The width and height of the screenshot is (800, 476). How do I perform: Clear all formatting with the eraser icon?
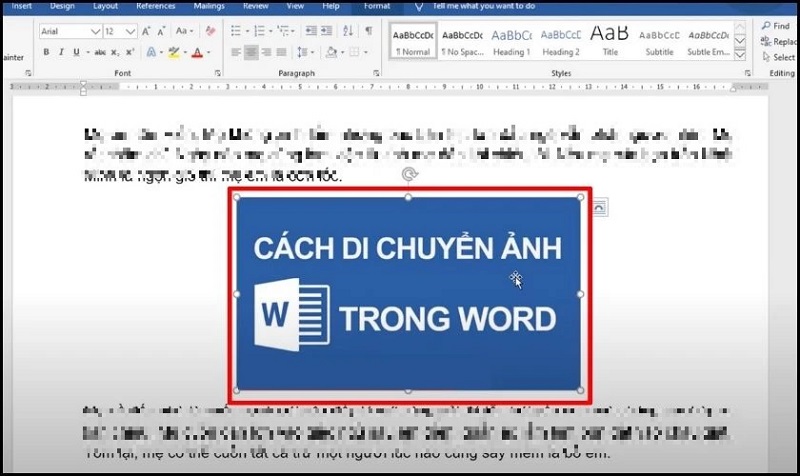(210, 31)
